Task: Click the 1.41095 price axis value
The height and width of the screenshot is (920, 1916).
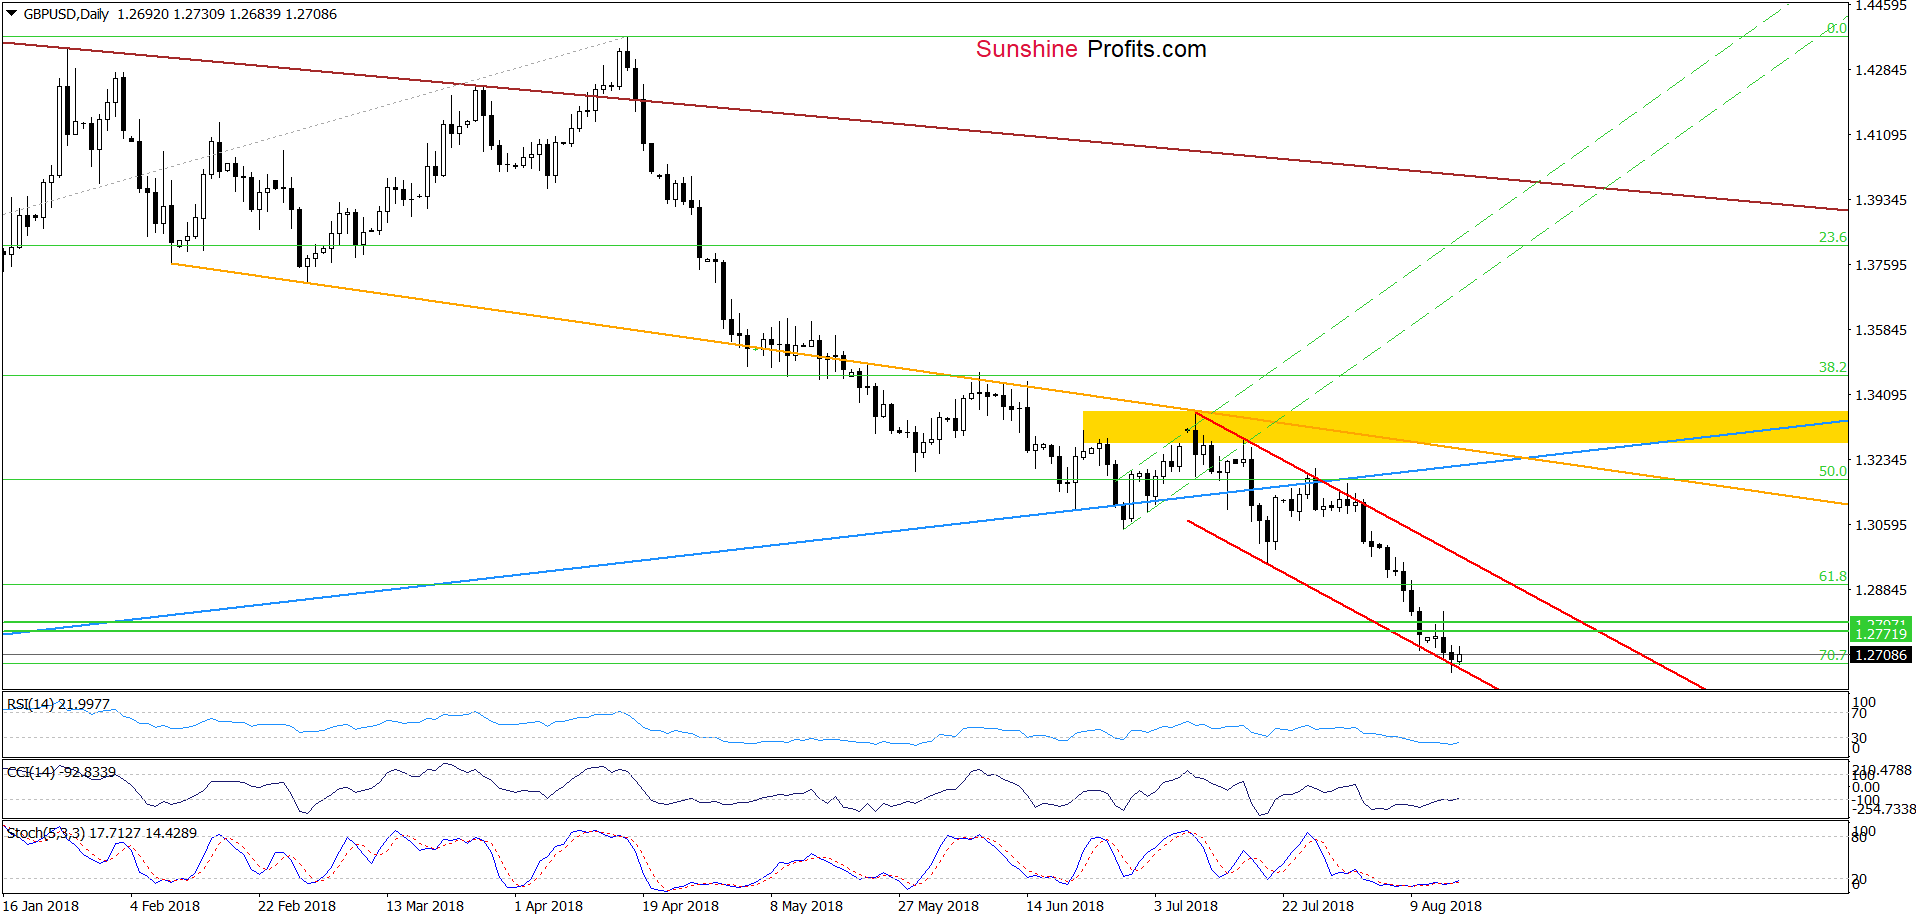Action: click(1881, 135)
